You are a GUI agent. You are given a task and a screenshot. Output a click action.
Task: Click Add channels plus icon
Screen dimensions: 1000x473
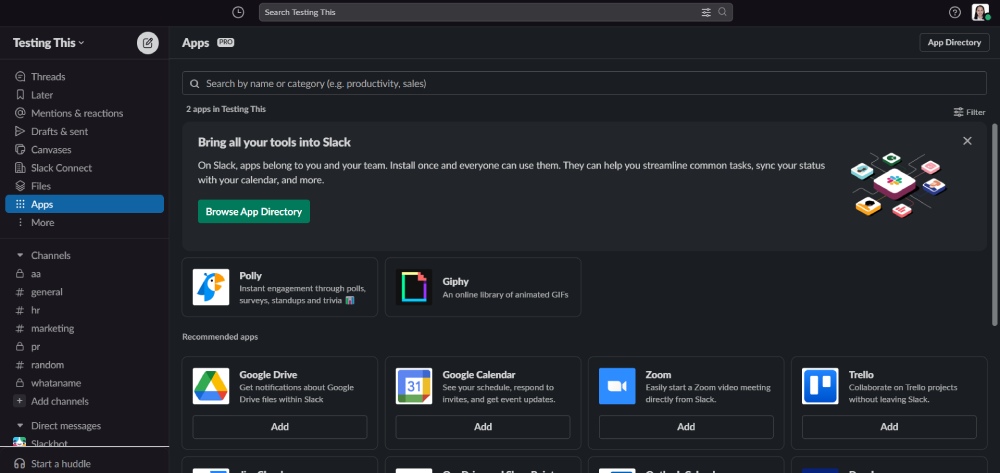point(20,402)
